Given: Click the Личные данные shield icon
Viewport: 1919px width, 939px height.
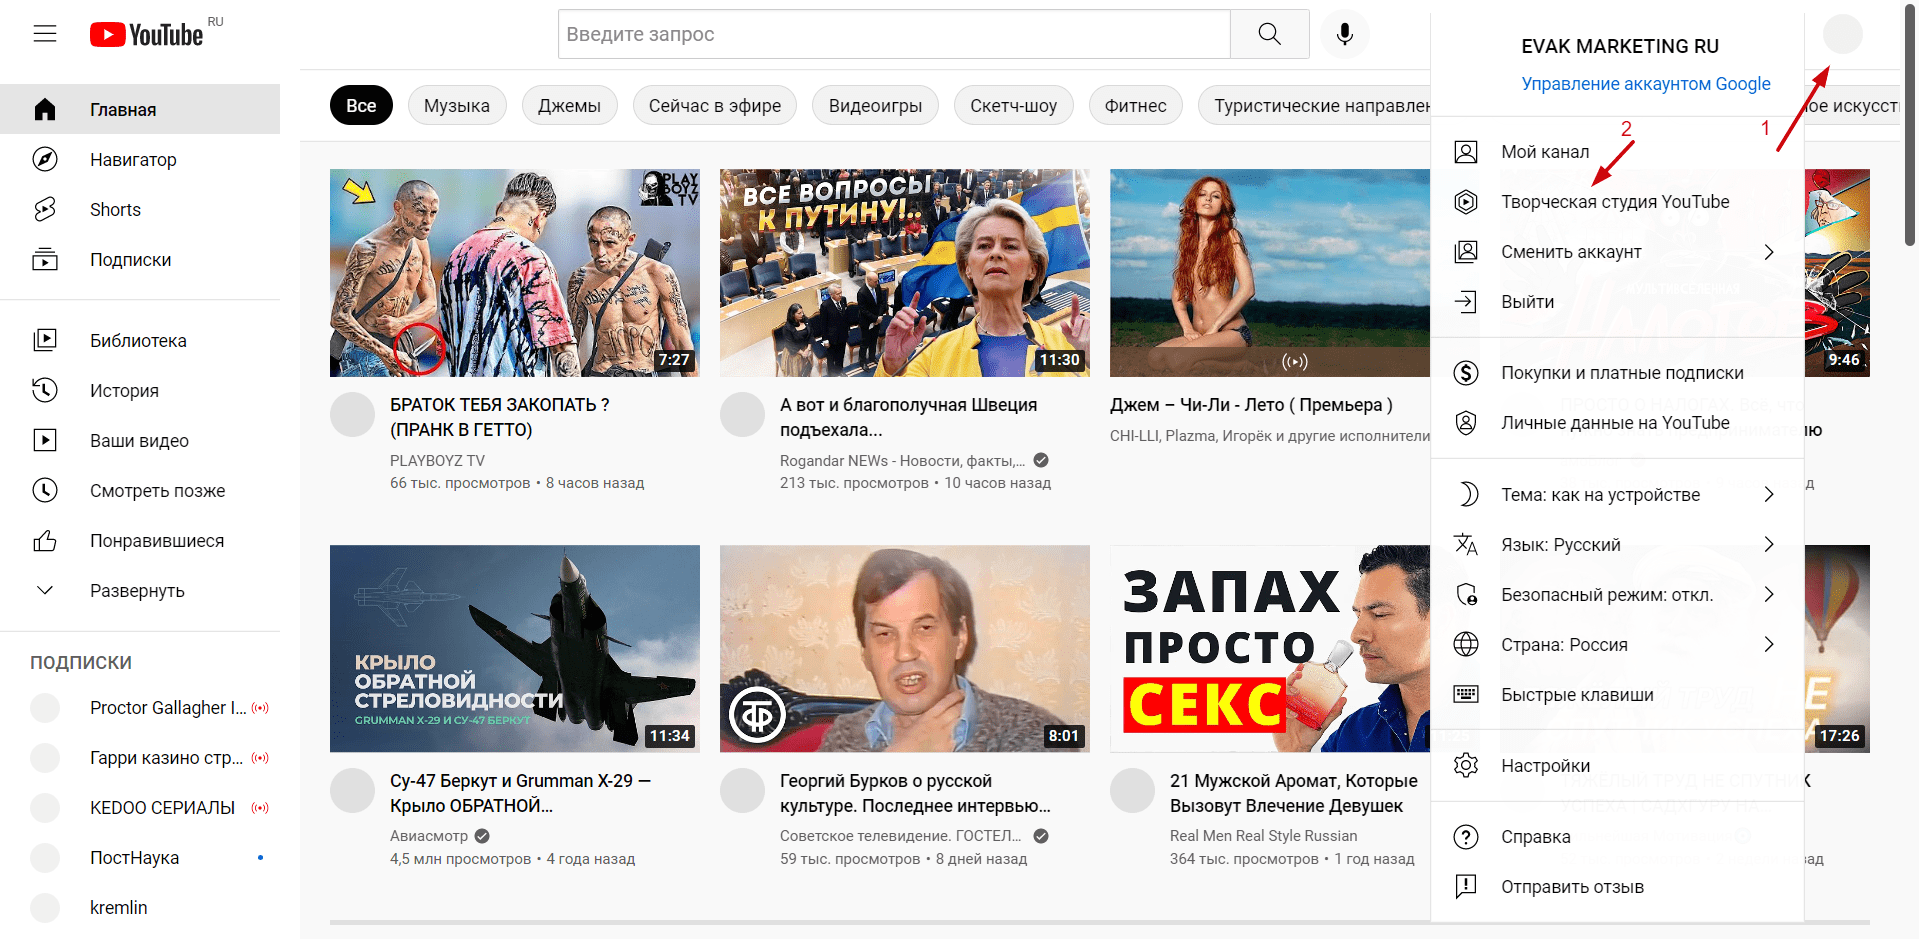Looking at the screenshot, I should 1466,423.
